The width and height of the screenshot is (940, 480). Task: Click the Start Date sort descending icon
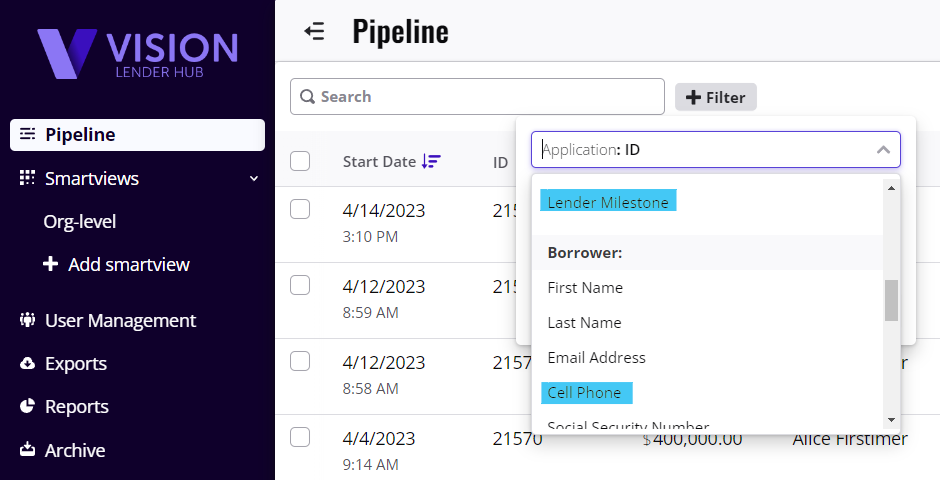[431, 161]
